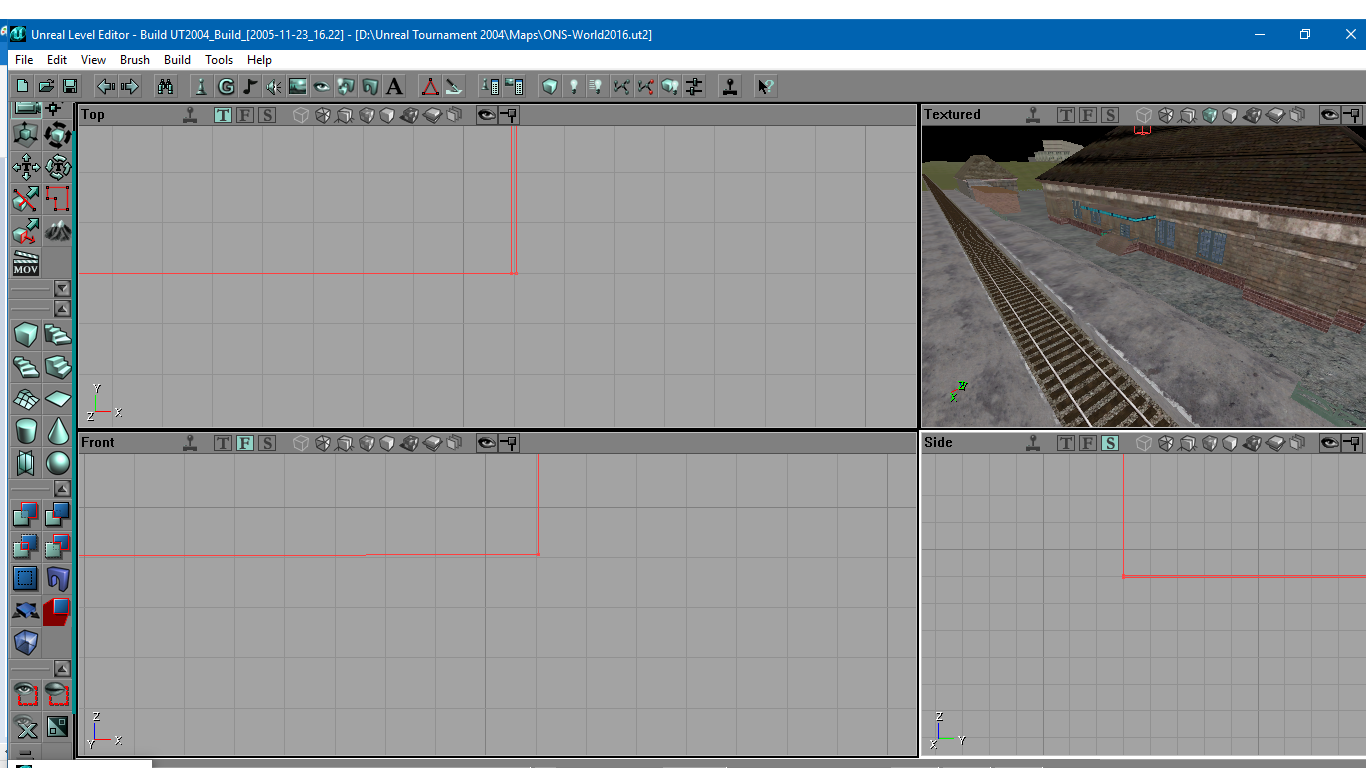The image size is (1366, 768).
Task: Open the music note browser
Action: click(x=250, y=87)
